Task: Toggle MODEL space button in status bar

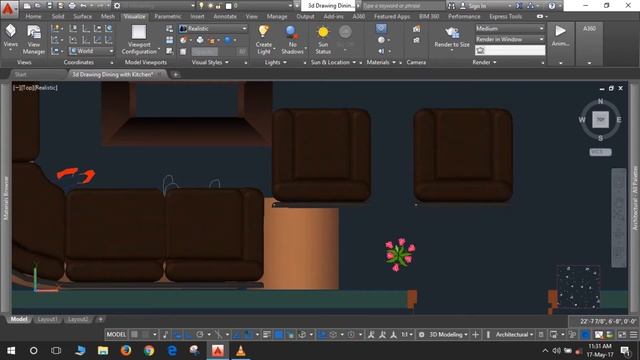Action: coord(116,335)
